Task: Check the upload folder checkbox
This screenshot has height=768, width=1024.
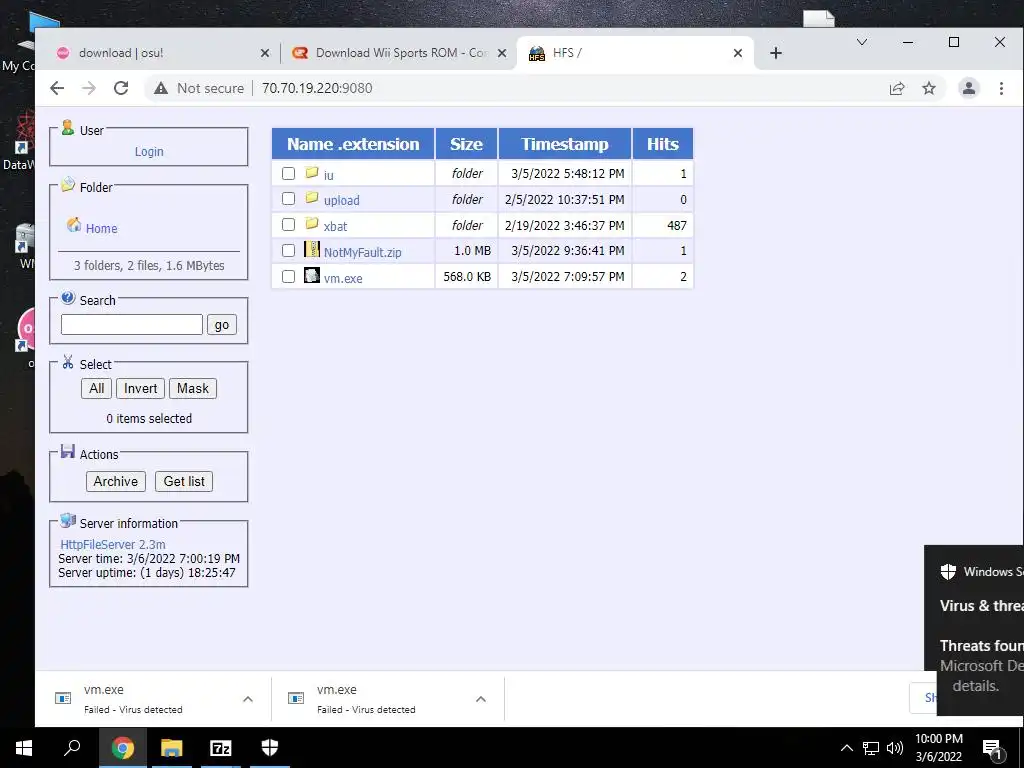Action: click(x=288, y=199)
